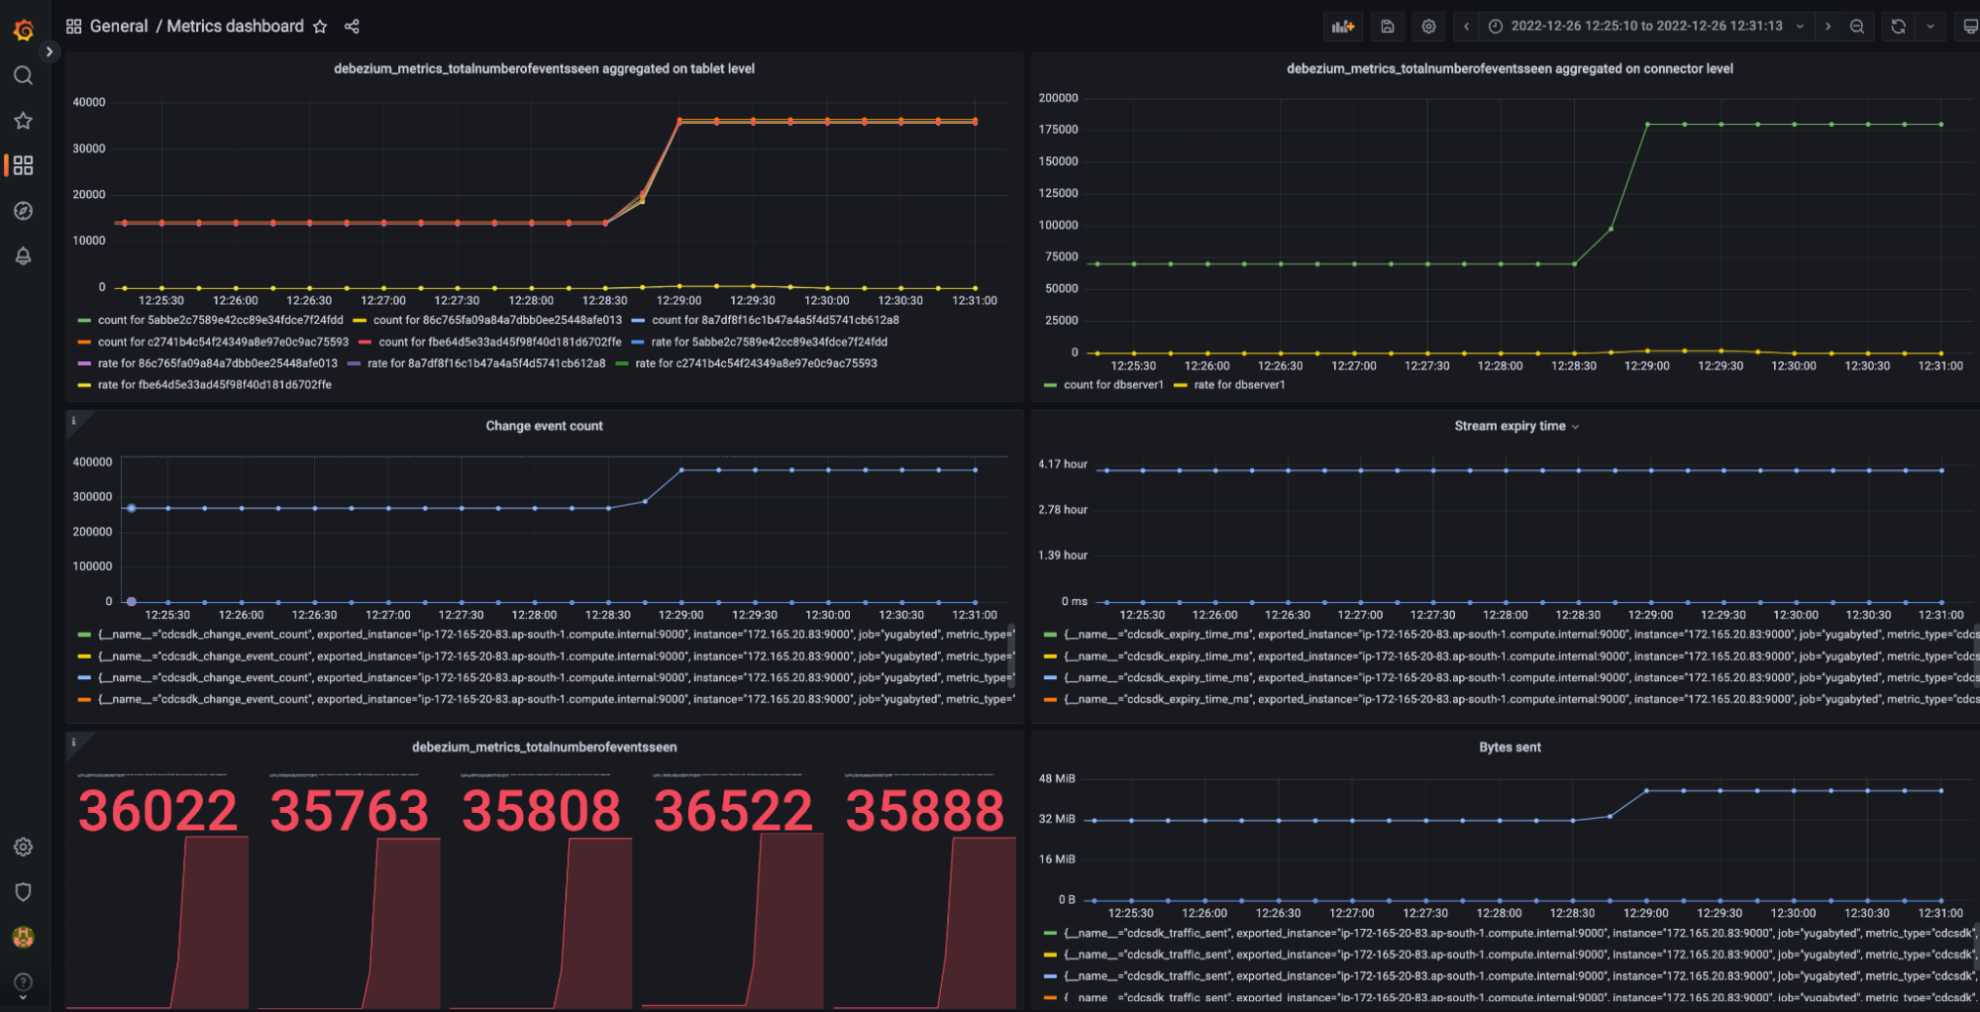Expand the Stream expiry time panel menu
The width and height of the screenshot is (1980, 1012).
(x=1577, y=425)
